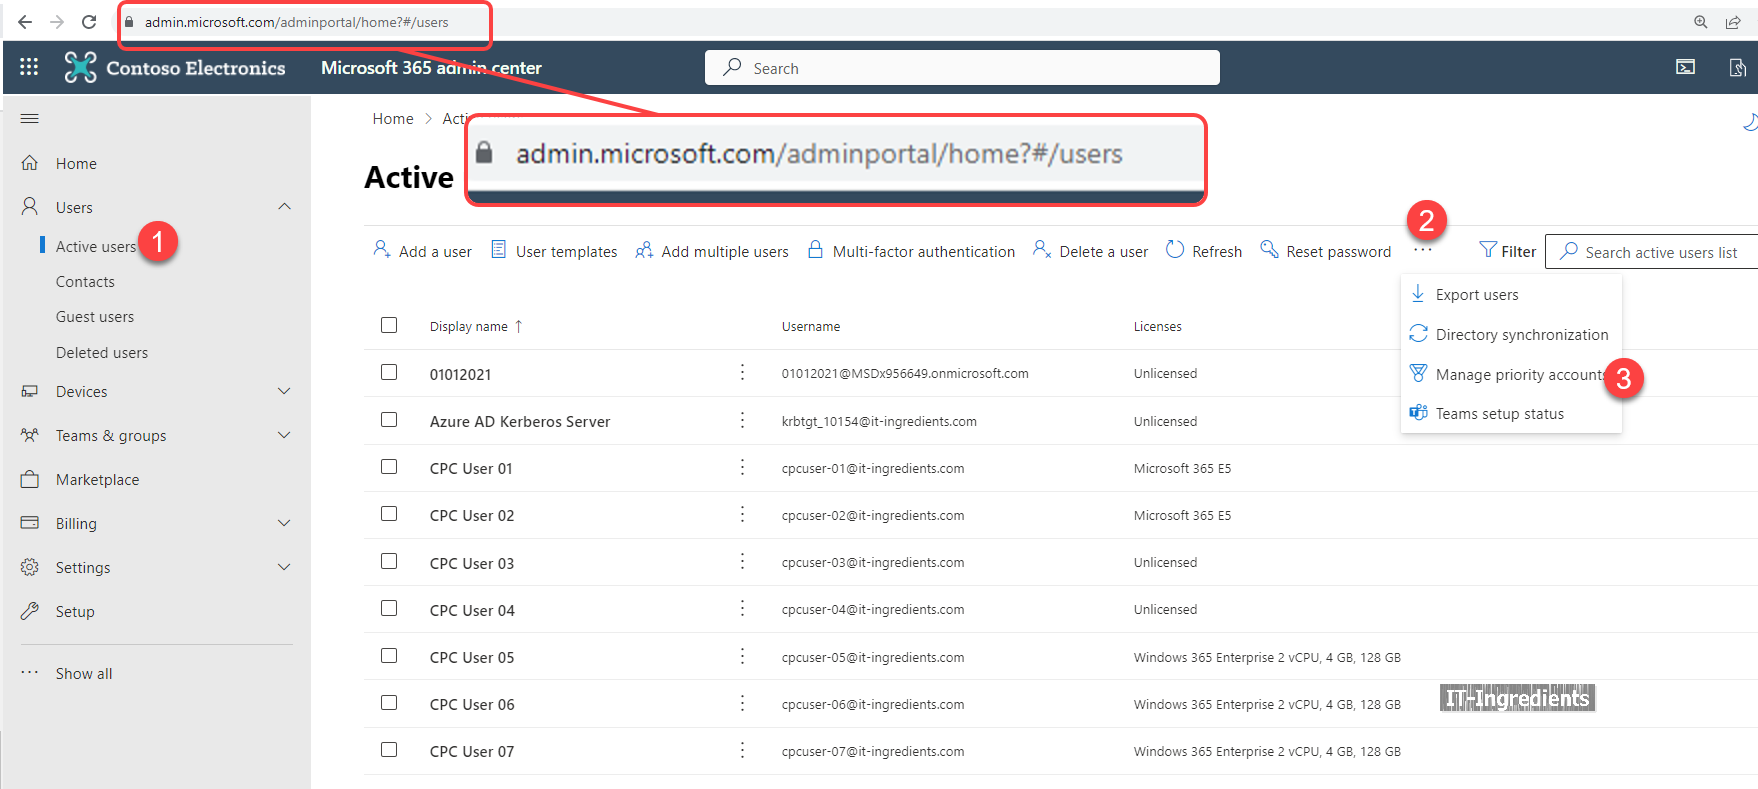Select the CPC User 06 checkbox
Screen dimensions: 1758x789
pos(389,703)
